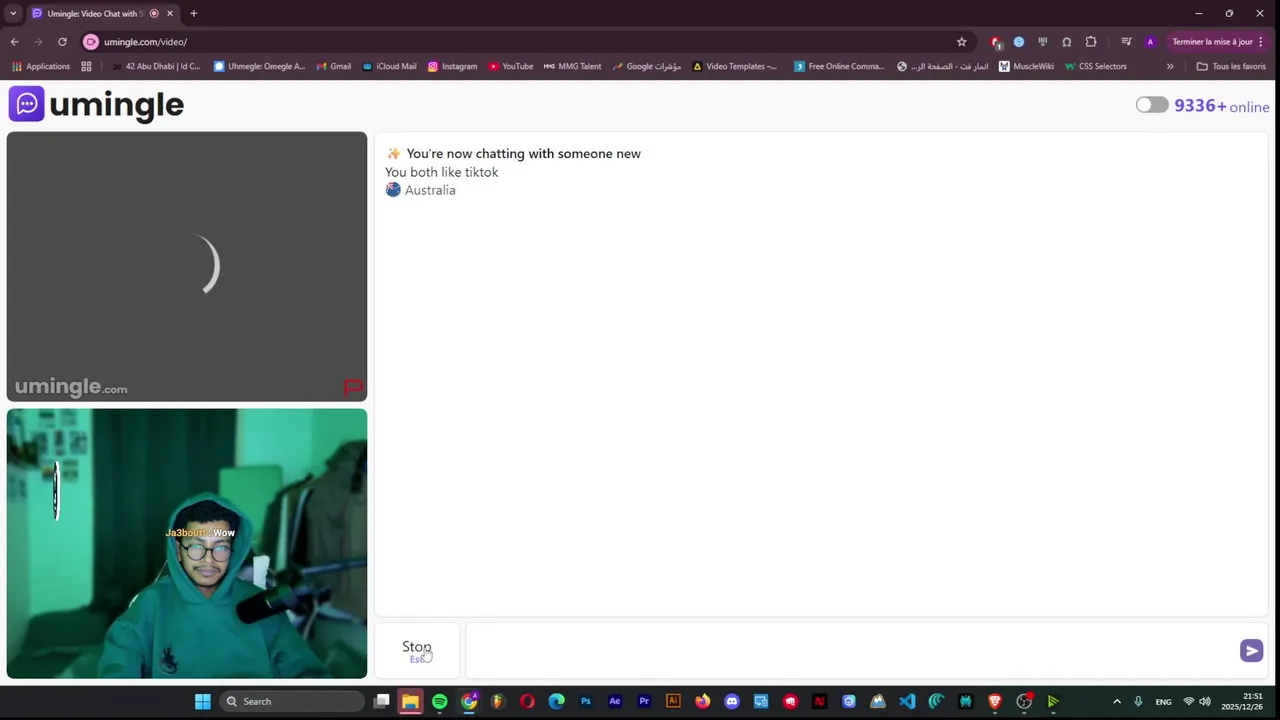1280x720 pixels.
Task: Open a new browser tab
Action: (193, 13)
